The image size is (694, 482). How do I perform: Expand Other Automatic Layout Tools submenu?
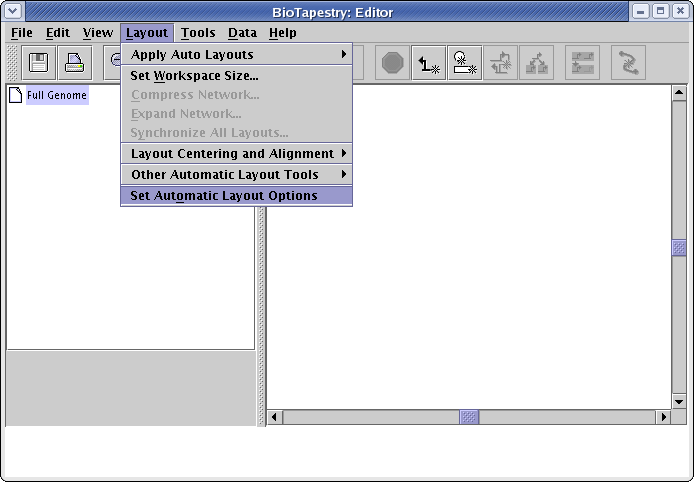[x=236, y=175]
